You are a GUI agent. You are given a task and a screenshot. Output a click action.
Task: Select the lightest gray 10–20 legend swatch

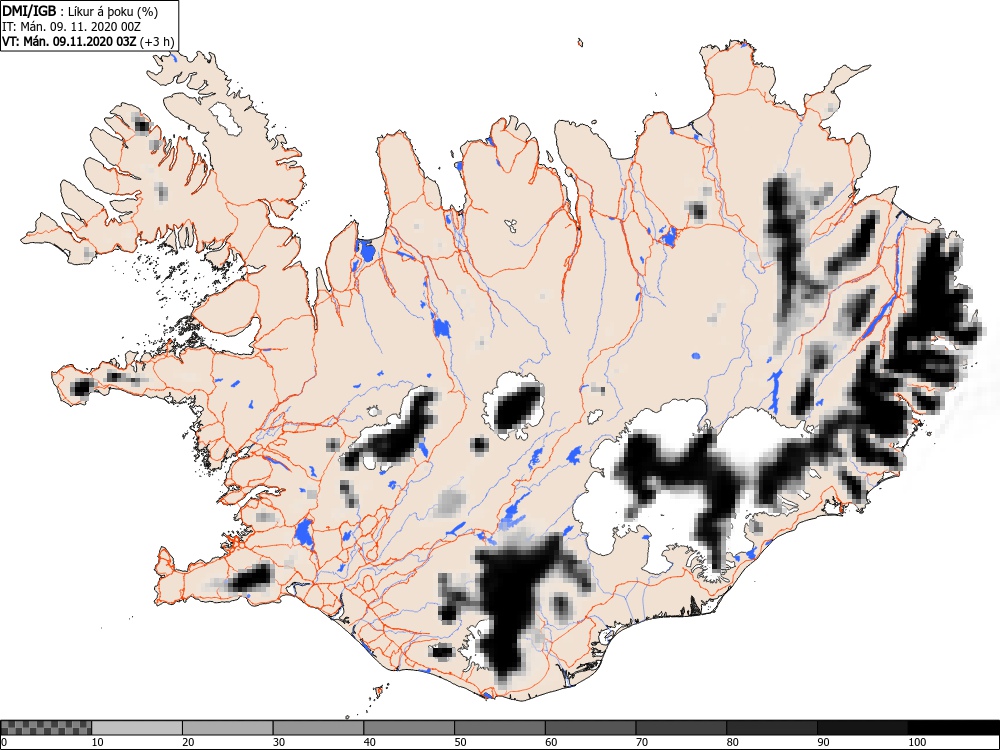[137, 728]
